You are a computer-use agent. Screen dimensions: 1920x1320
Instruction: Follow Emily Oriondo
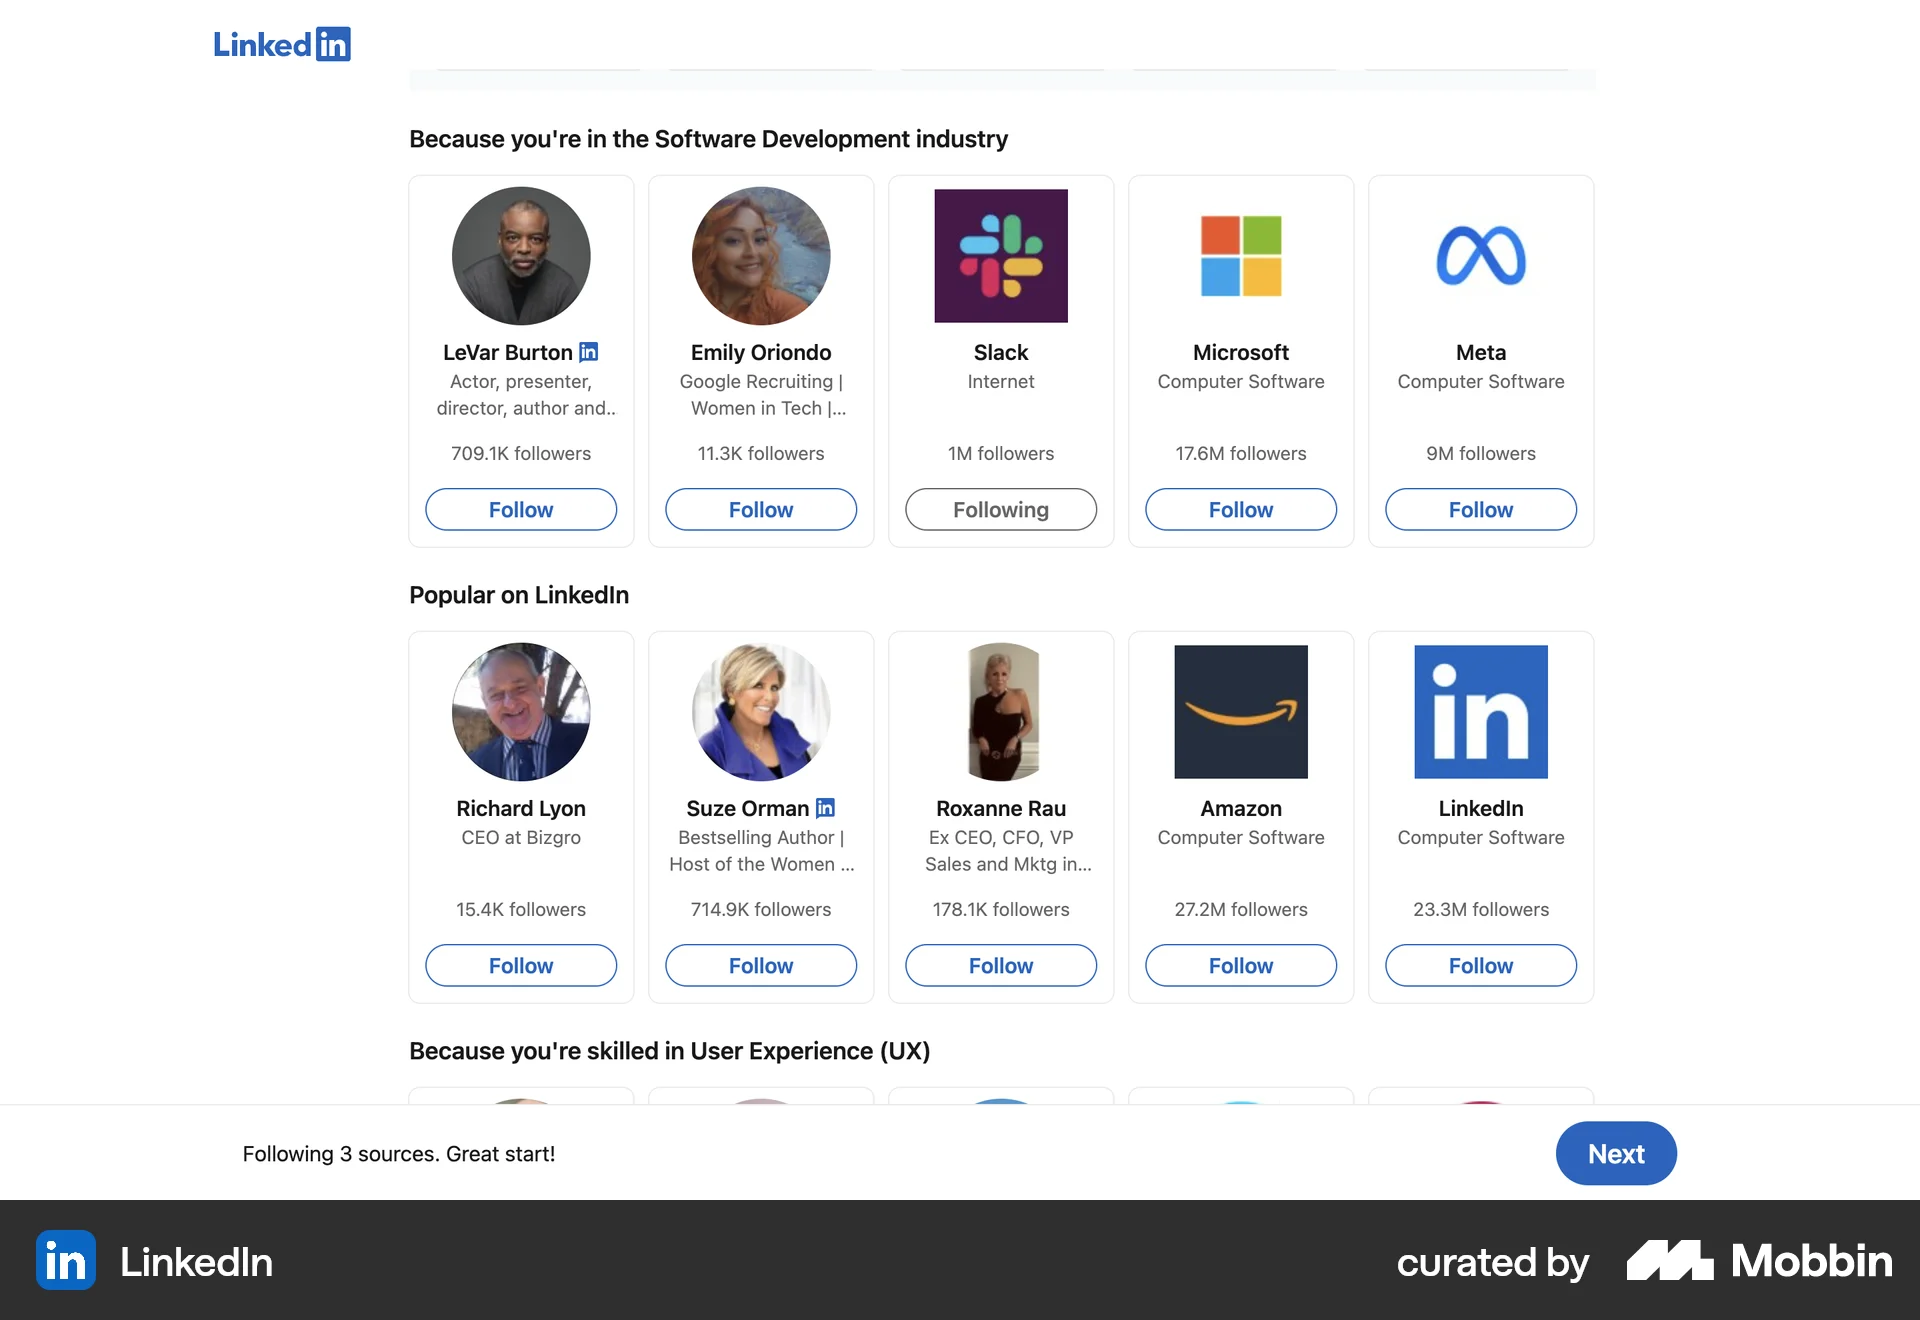click(760, 509)
